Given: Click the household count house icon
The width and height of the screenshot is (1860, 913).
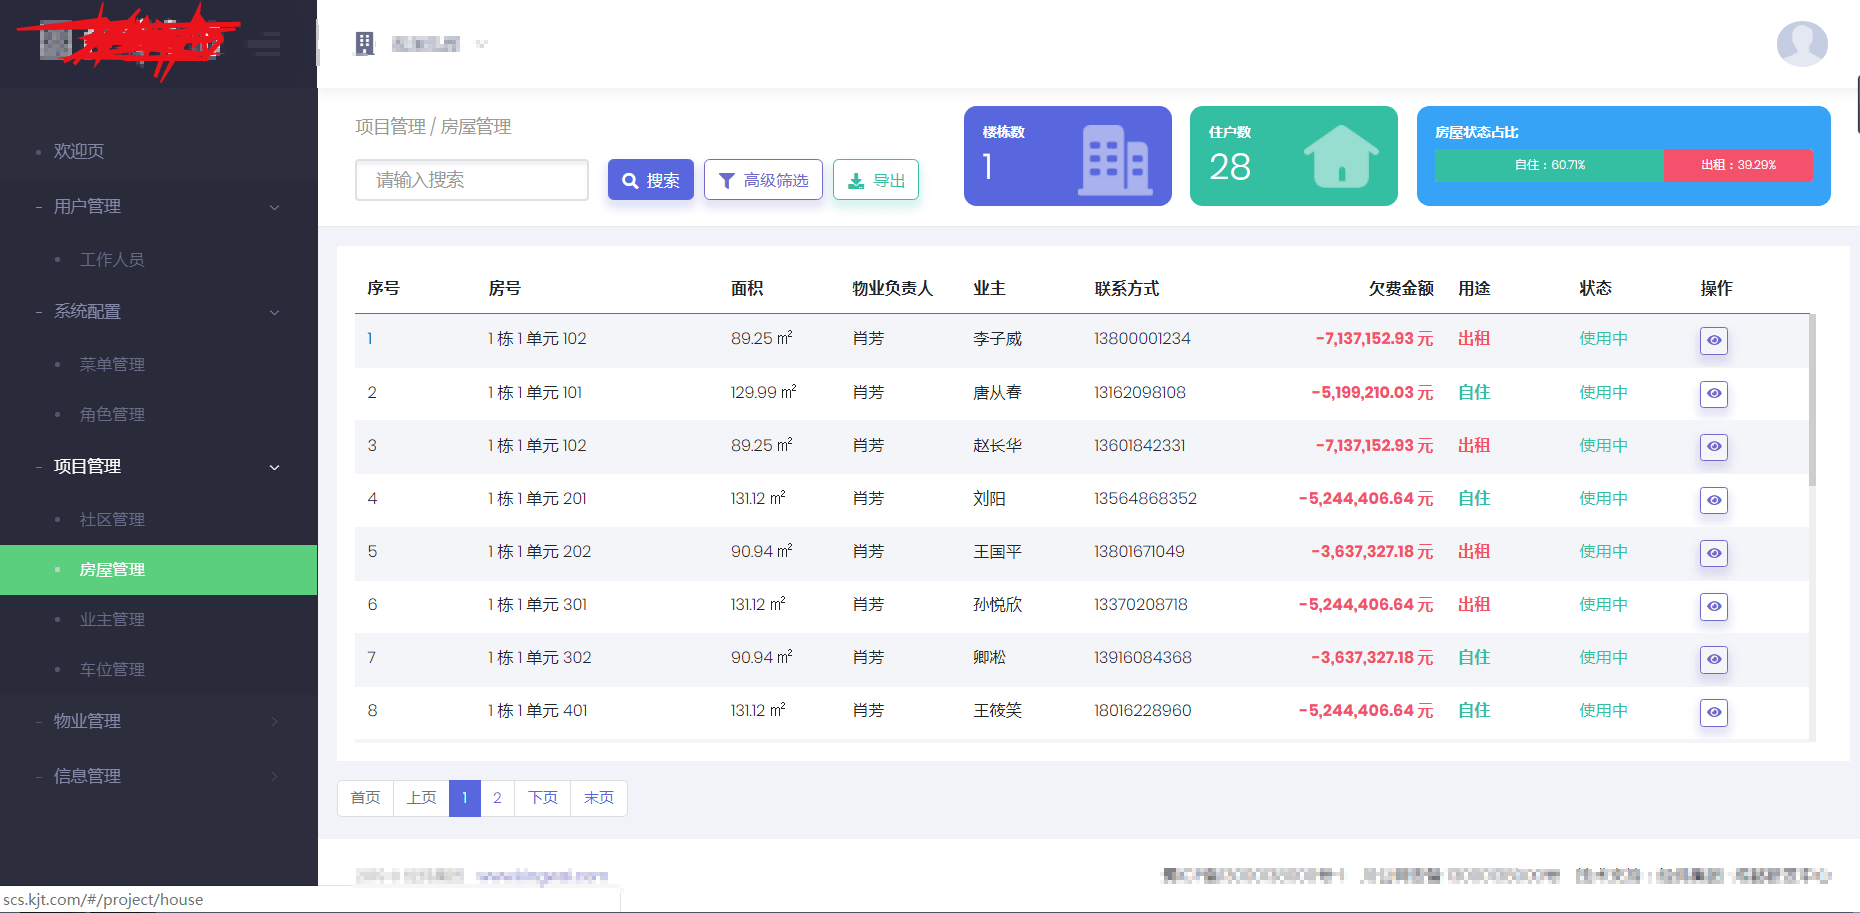Looking at the screenshot, I should tap(1340, 157).
